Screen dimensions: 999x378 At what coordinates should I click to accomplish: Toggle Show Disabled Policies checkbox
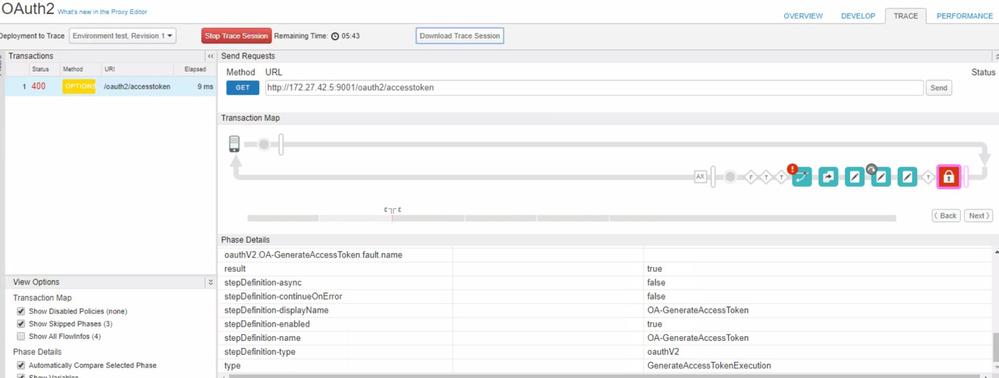point(21,311)
